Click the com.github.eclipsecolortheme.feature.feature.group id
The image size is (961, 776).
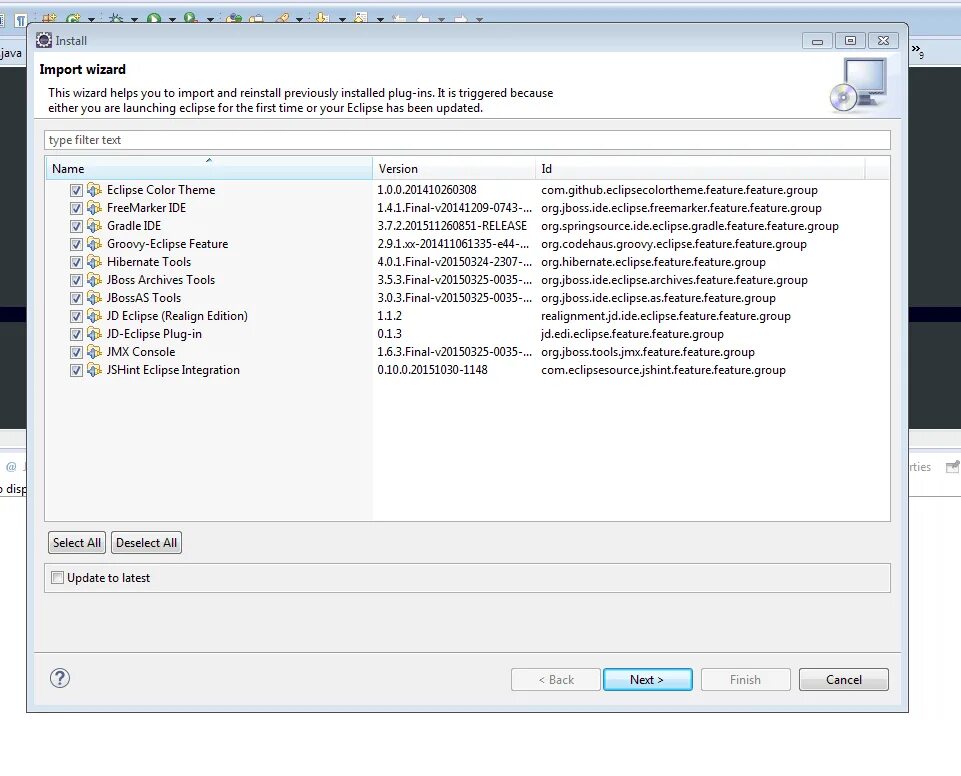679,190
